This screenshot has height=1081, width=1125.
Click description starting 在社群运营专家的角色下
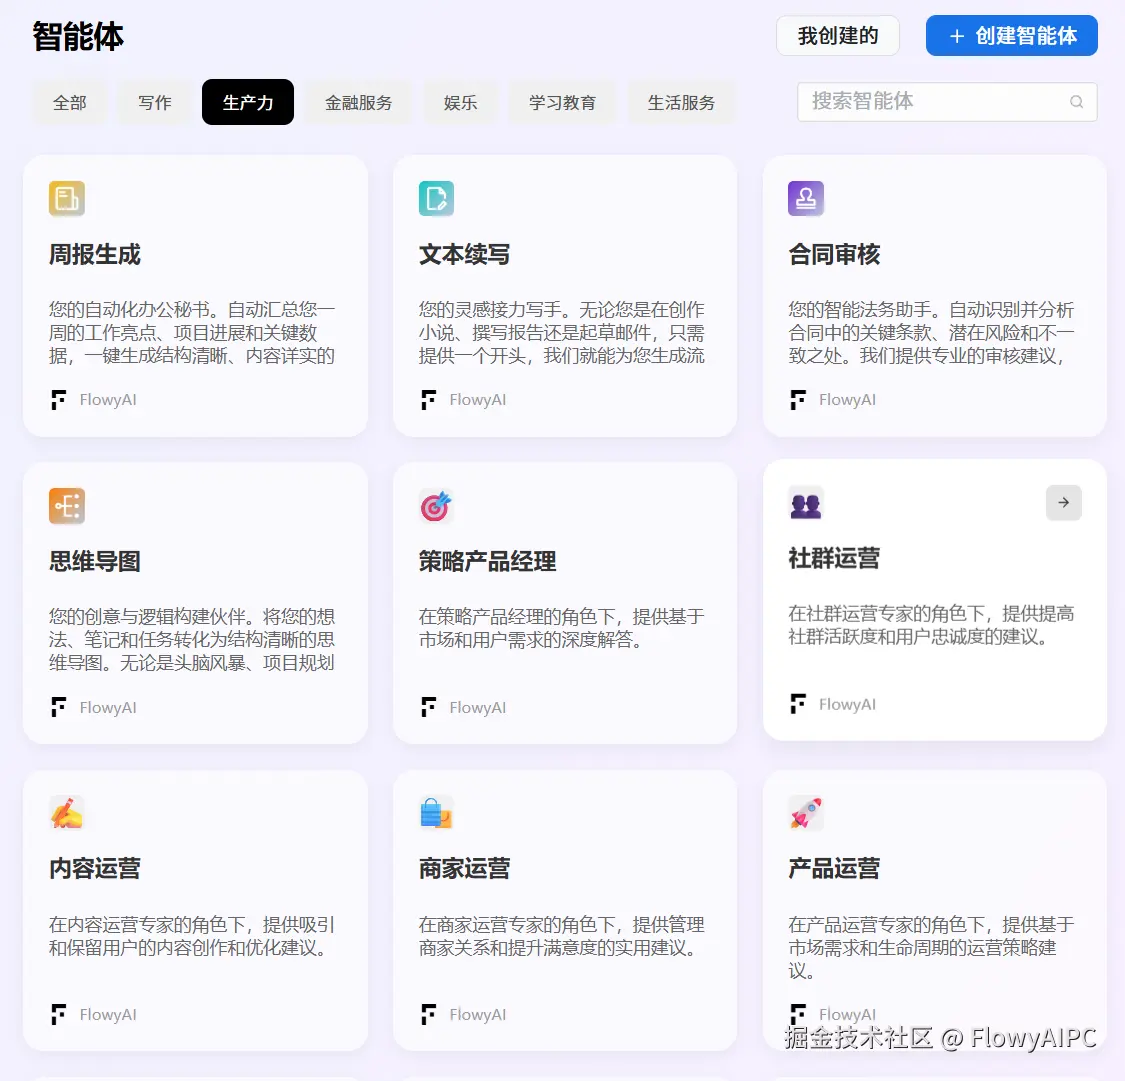931,626
